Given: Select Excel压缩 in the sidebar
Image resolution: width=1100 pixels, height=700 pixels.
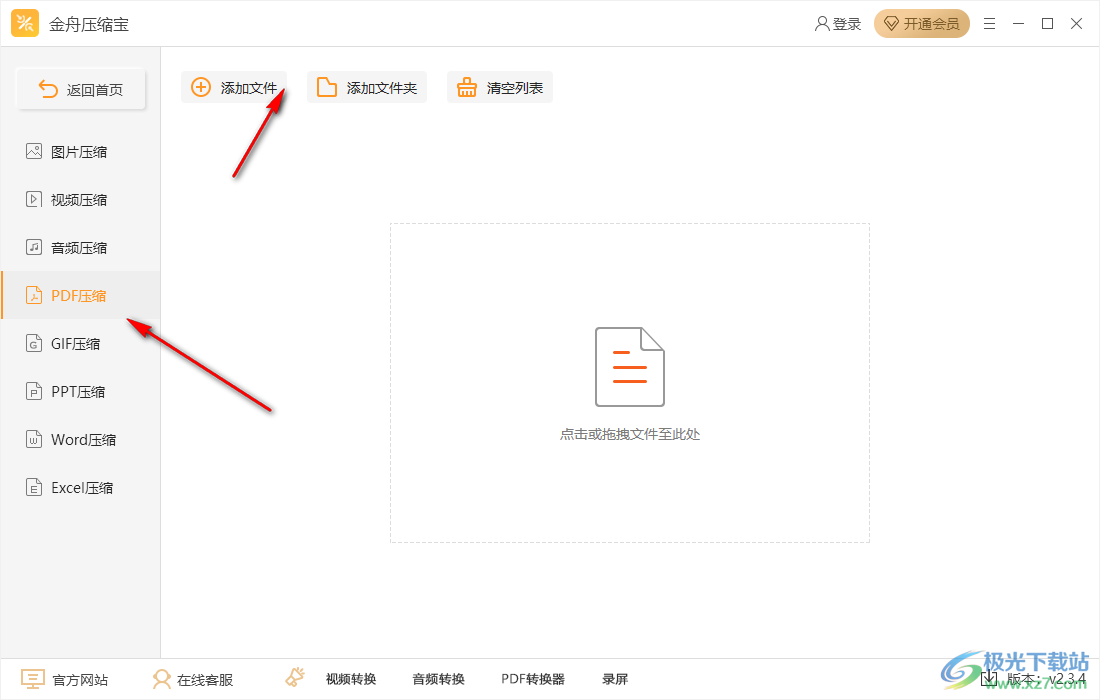Looking at the screenshot, I should (80, 487).
